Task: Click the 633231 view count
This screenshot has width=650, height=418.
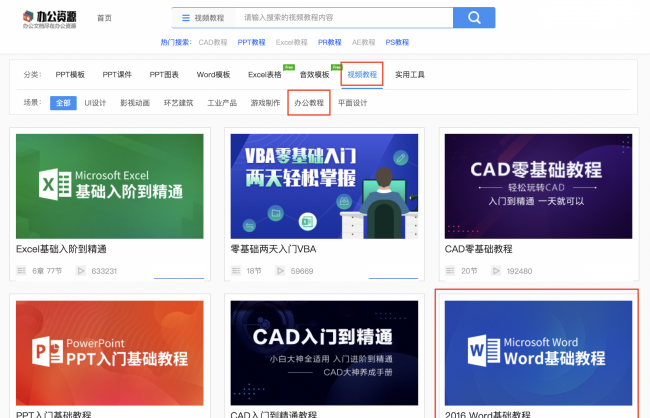Action: tap(104, 271)
